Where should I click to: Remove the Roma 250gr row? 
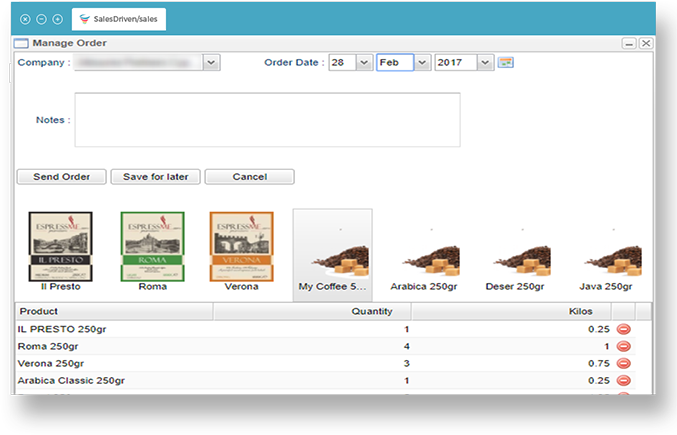coord(623,347)
